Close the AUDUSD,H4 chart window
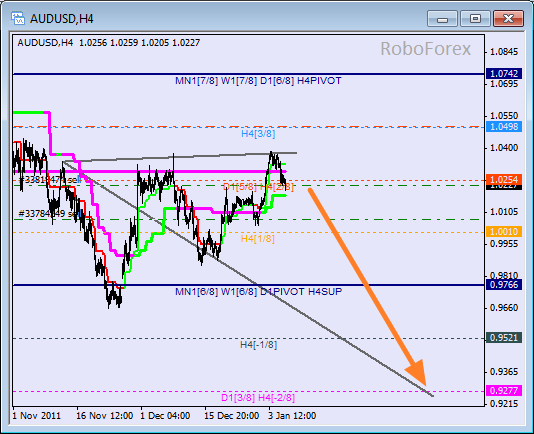The width and height of the screenshot is (534, 434). coord(508,18)
